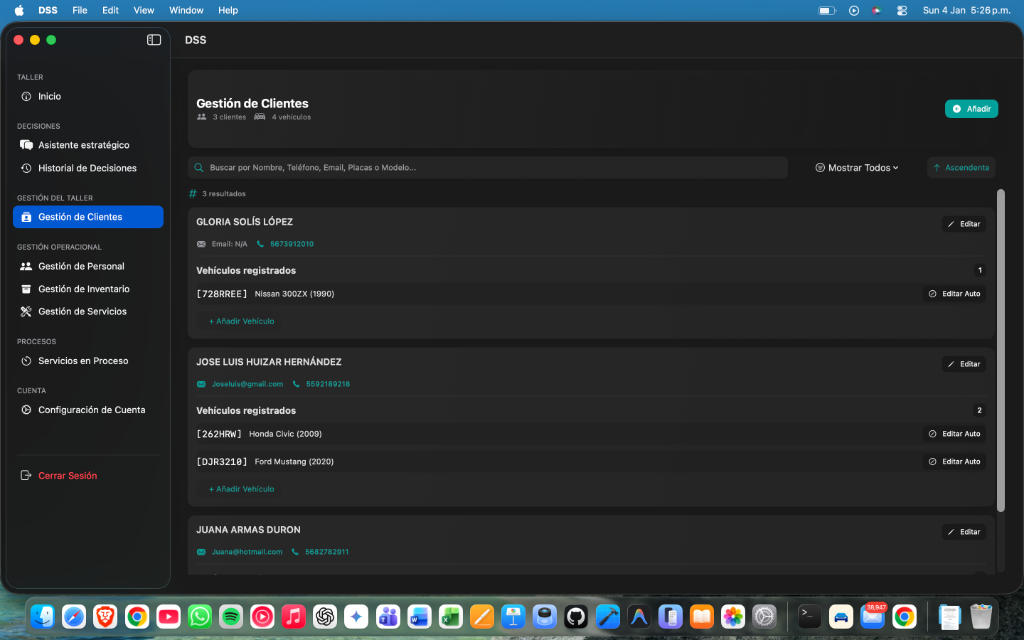The width and height of the screenshot is (1024, 640).
Task: Add vehicle to Jose Luis Huizar Hernández
Action: [x=241, y=489]
